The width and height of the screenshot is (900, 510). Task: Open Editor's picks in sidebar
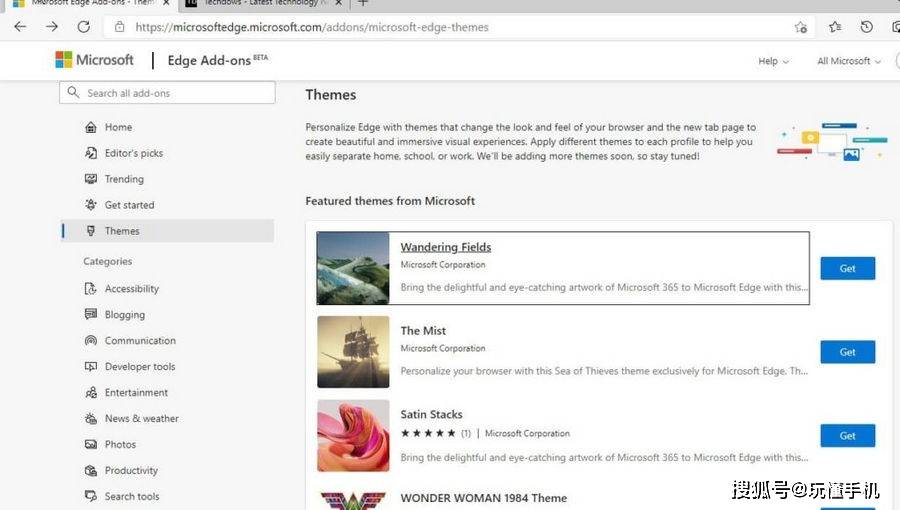[x=134, y=153]
